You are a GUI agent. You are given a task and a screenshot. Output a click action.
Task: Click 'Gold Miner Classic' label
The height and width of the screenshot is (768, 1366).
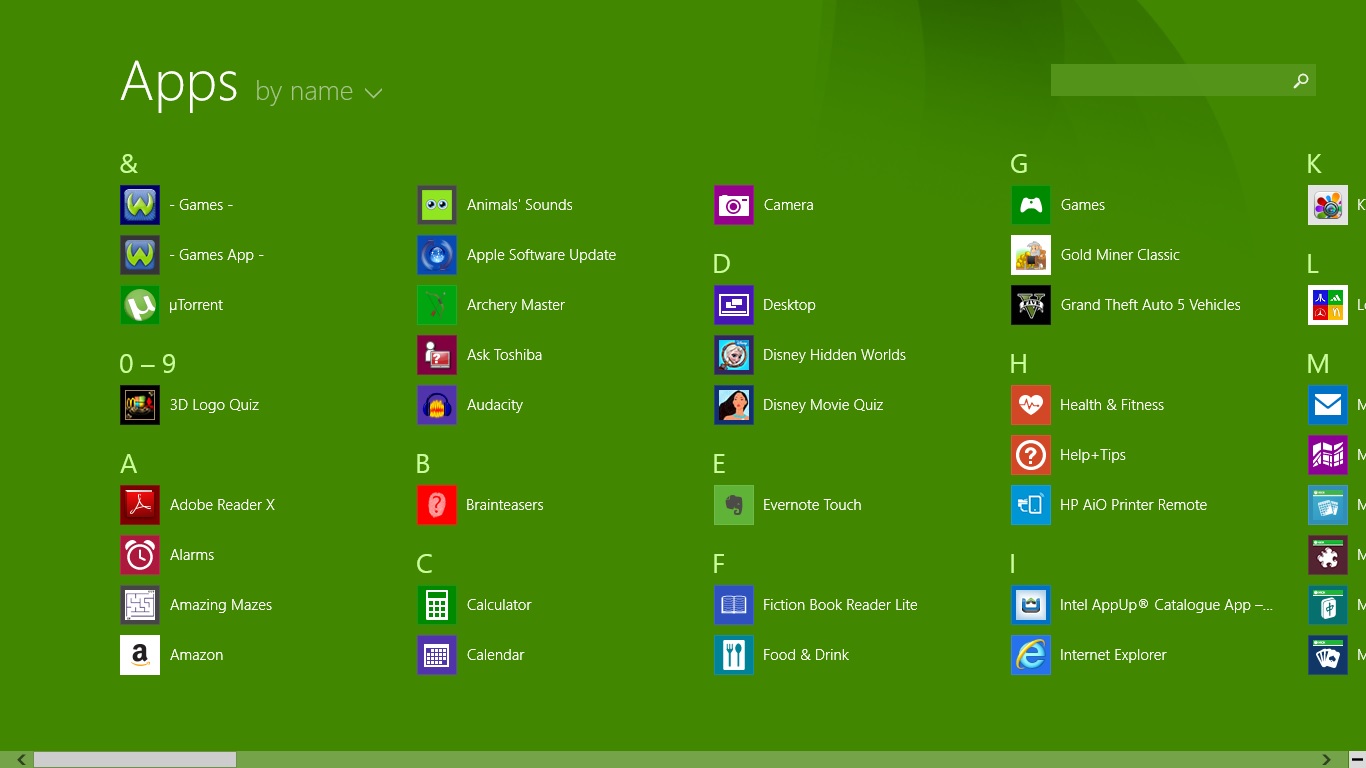(1120, 255)
